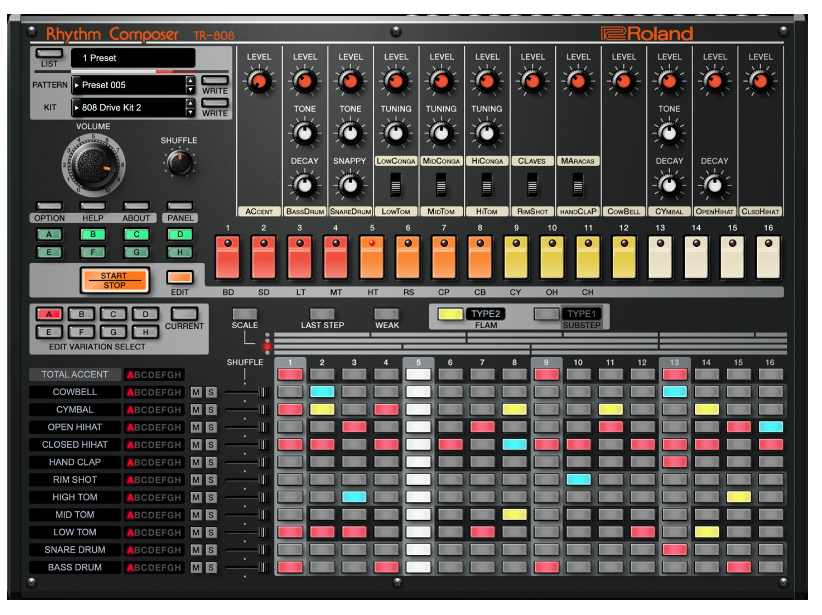Click the OpenHihat DECAY knob
This screenshot has width=822, height=615.
(x=714, y=185)
